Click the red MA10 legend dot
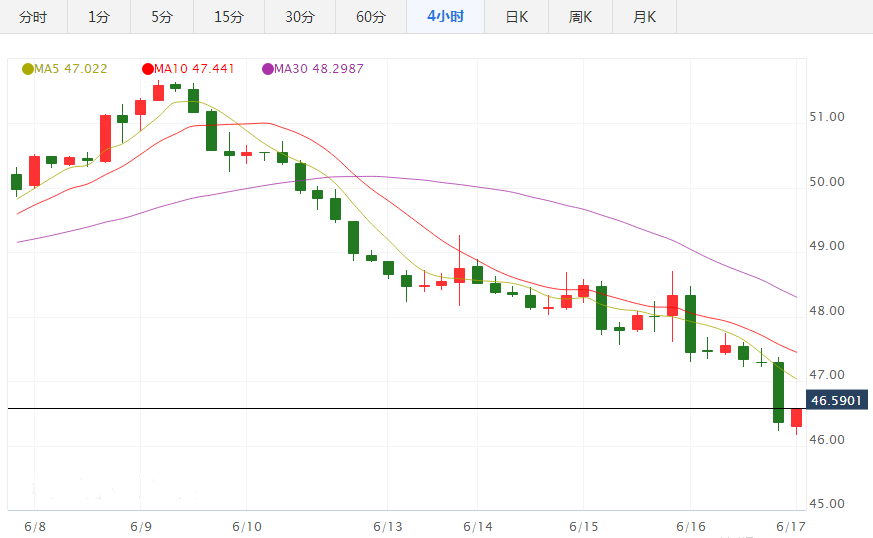This screenshot has width=873, height=538. pyautogui.click(x=147, y=69)
